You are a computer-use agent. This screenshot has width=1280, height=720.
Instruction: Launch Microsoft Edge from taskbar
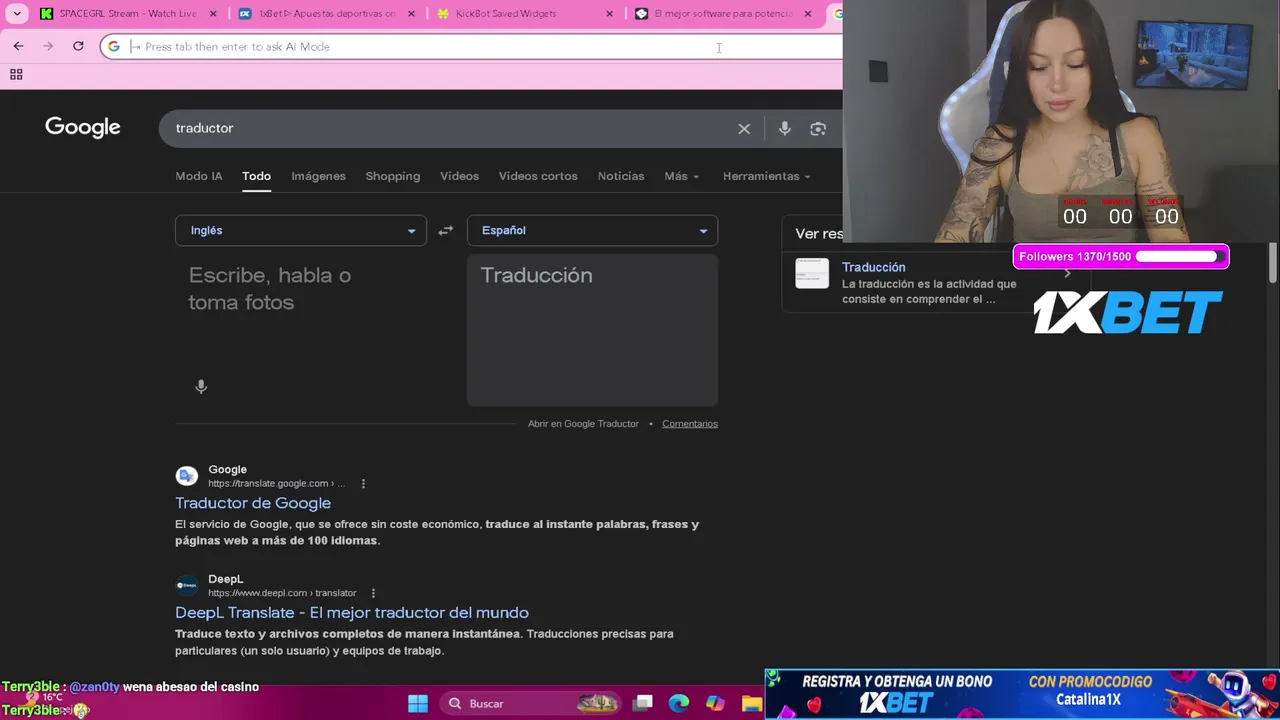pos(679,703)
